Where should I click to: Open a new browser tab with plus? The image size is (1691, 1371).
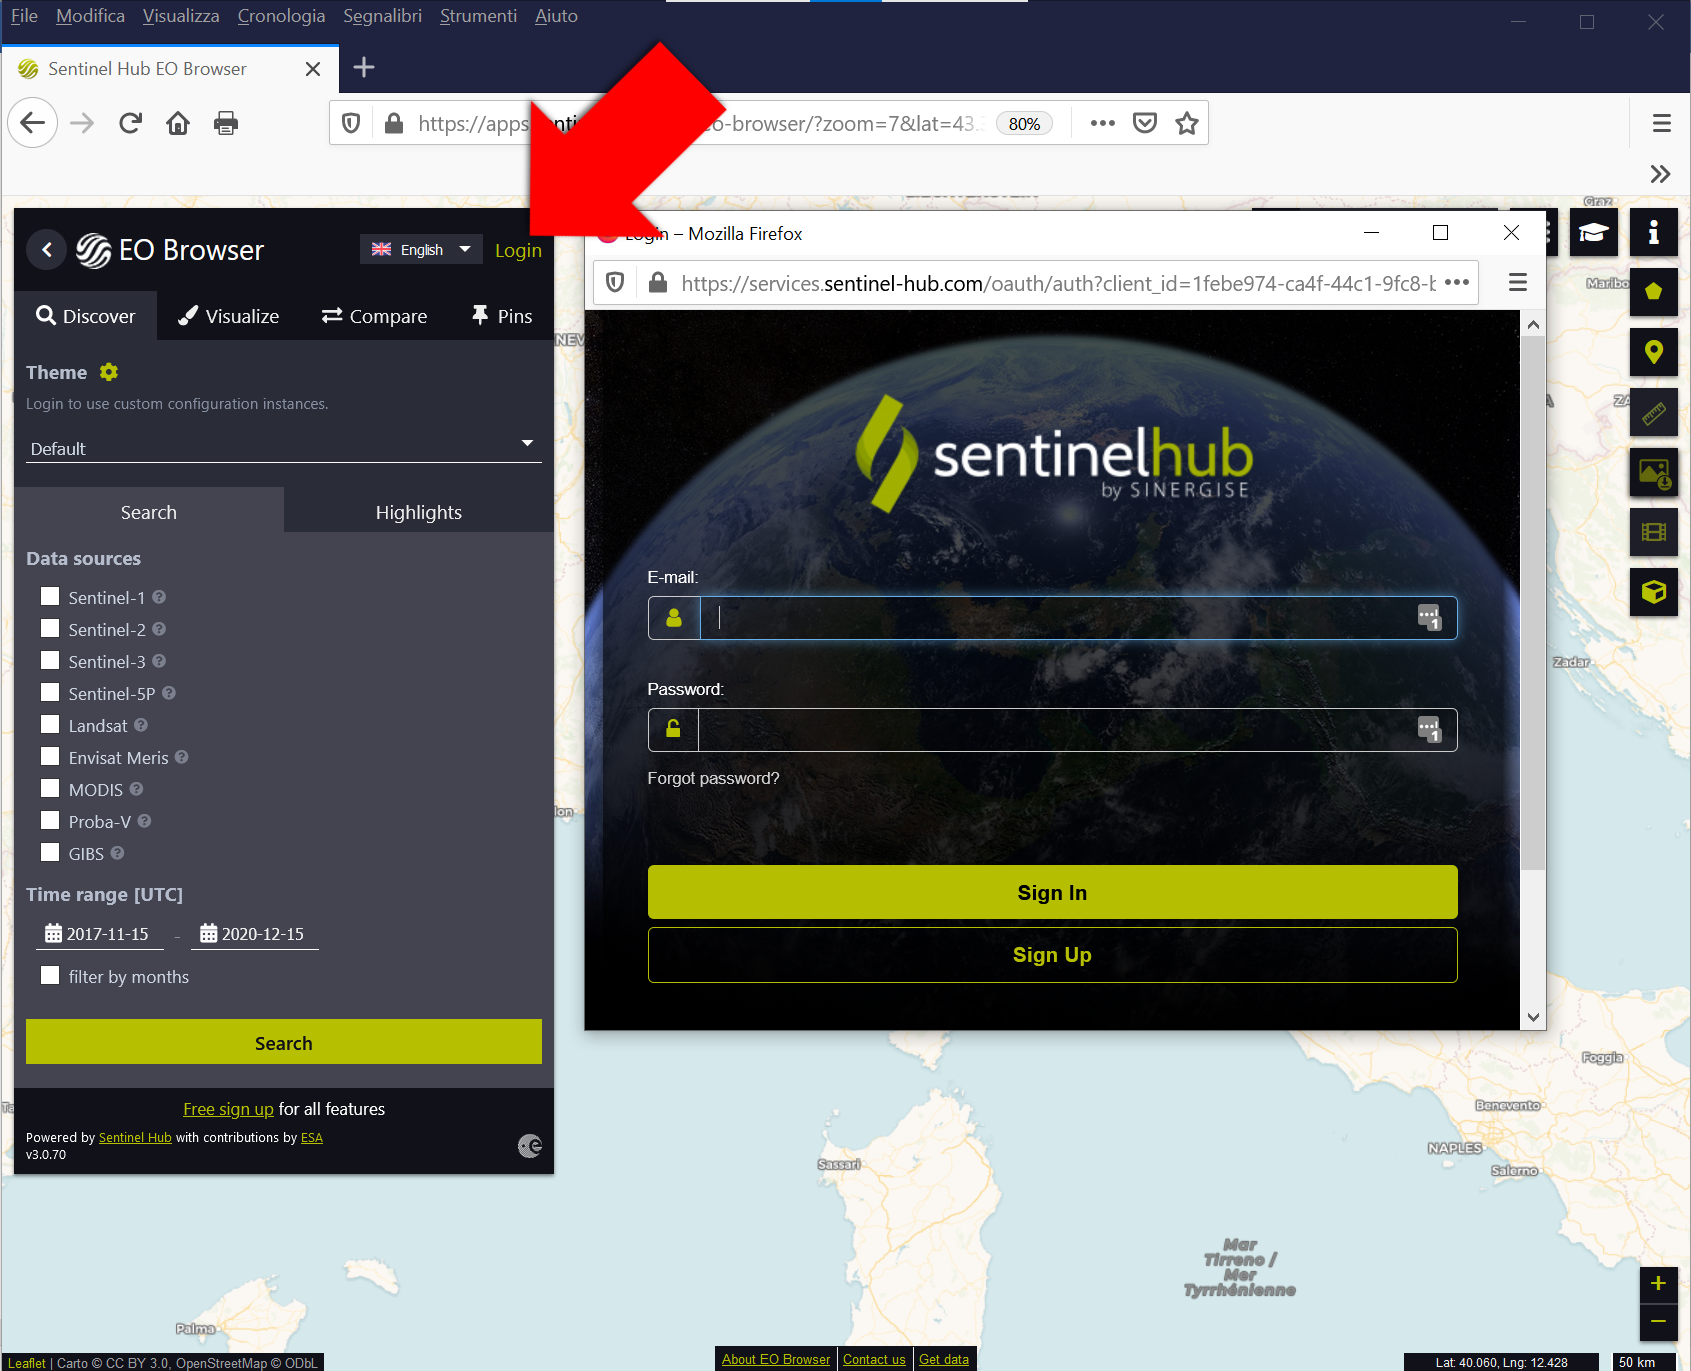(x=364, y=67)
